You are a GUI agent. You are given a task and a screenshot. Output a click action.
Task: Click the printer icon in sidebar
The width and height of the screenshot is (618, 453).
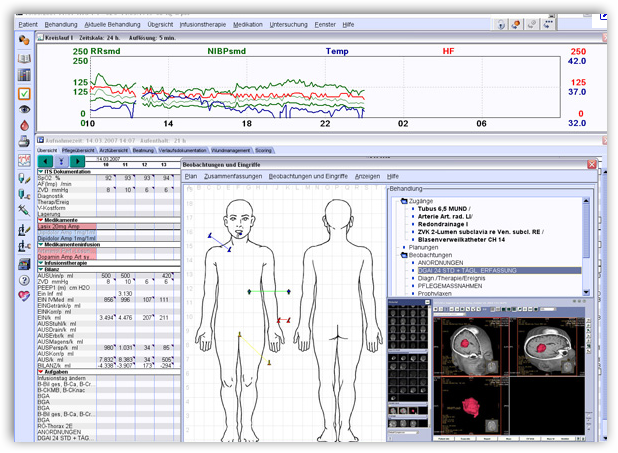coord(24,141)
